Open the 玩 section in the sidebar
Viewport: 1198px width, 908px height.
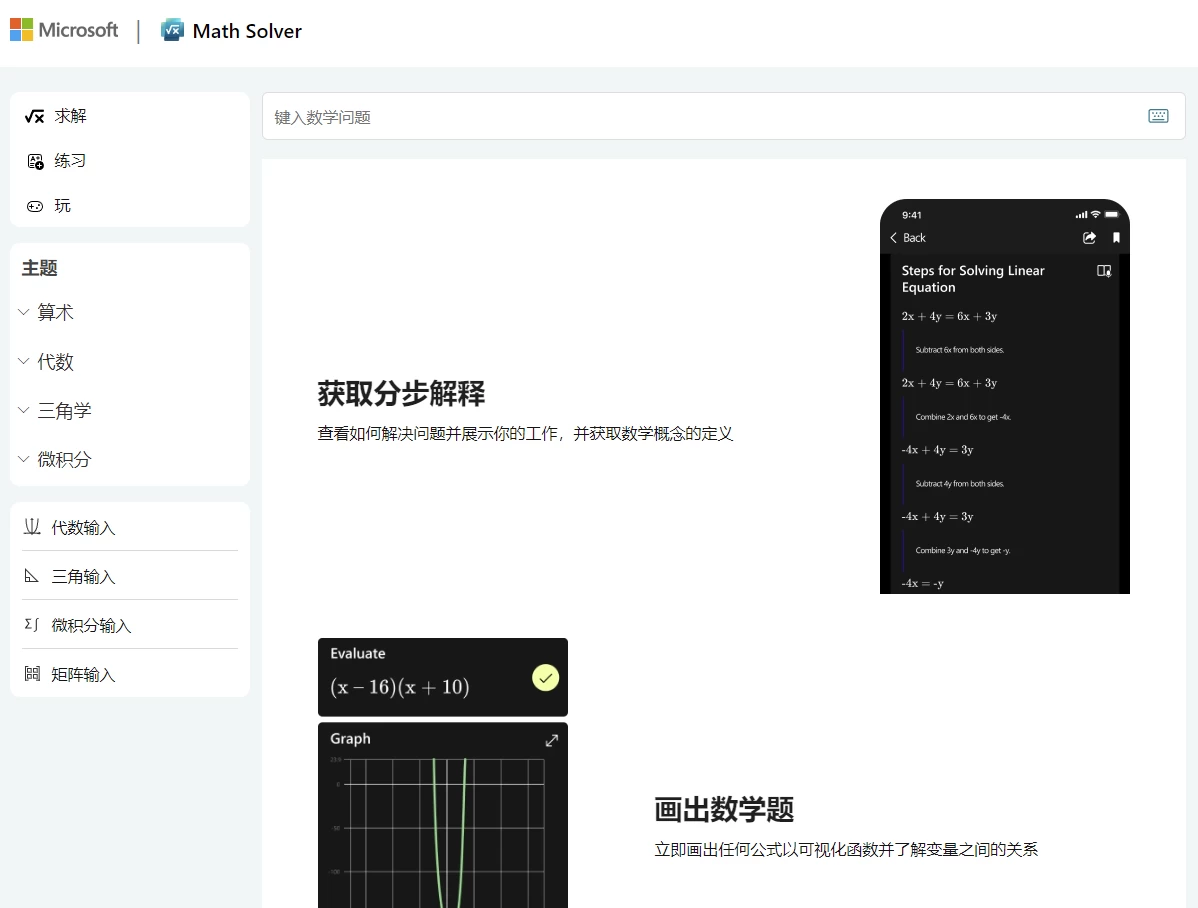pos(62,206)
